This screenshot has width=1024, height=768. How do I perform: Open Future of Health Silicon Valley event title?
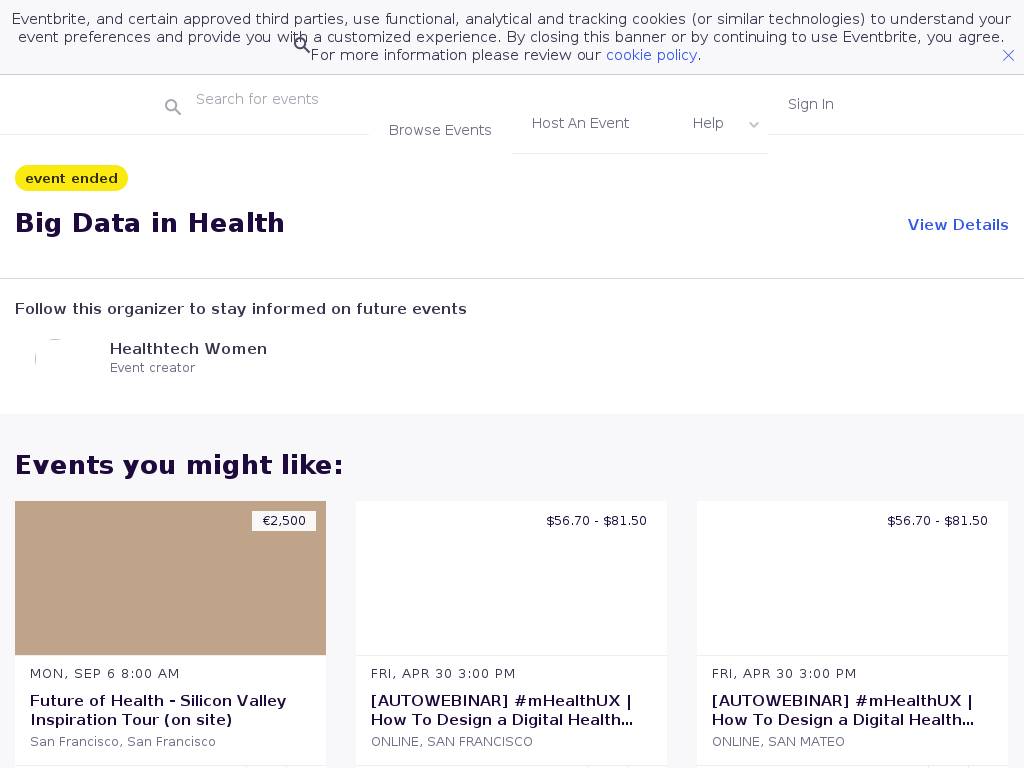point(158,710)
